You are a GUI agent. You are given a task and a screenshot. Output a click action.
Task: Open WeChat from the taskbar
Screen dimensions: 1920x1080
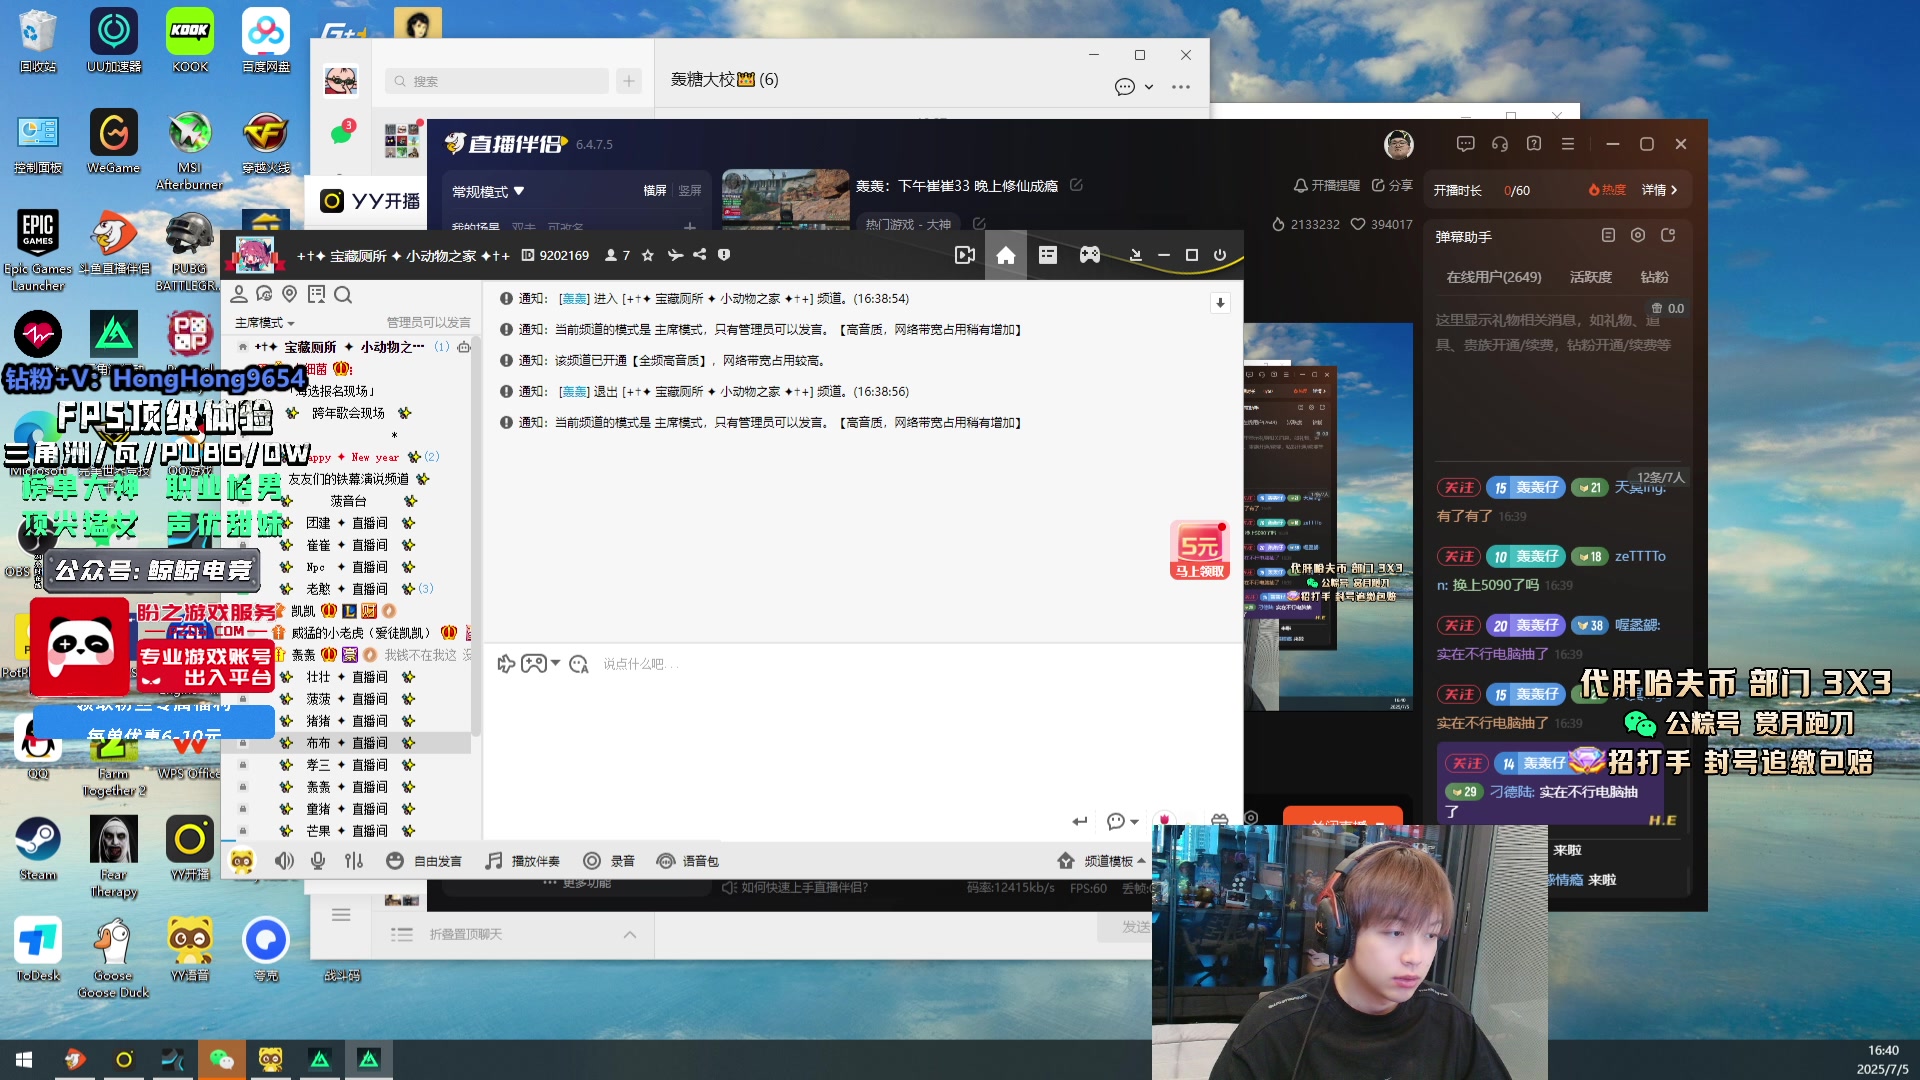(x=222, y=1060)
